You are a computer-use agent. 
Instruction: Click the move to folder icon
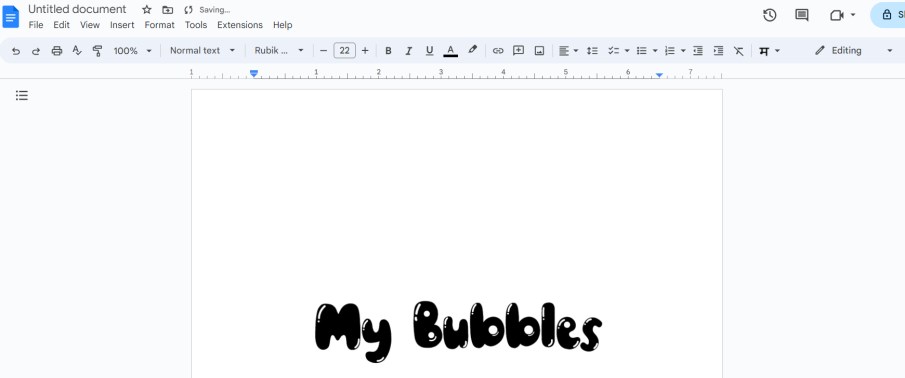[x=167, y=10]
